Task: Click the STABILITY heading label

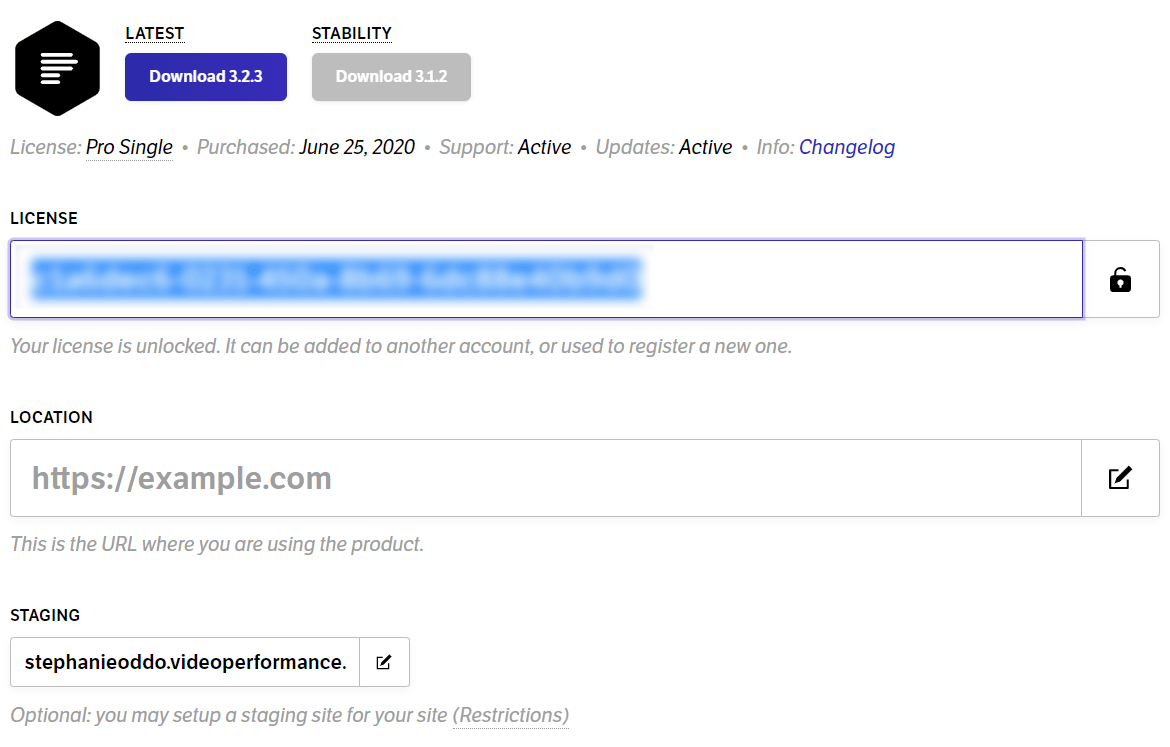Action: [x=351, y=34]
